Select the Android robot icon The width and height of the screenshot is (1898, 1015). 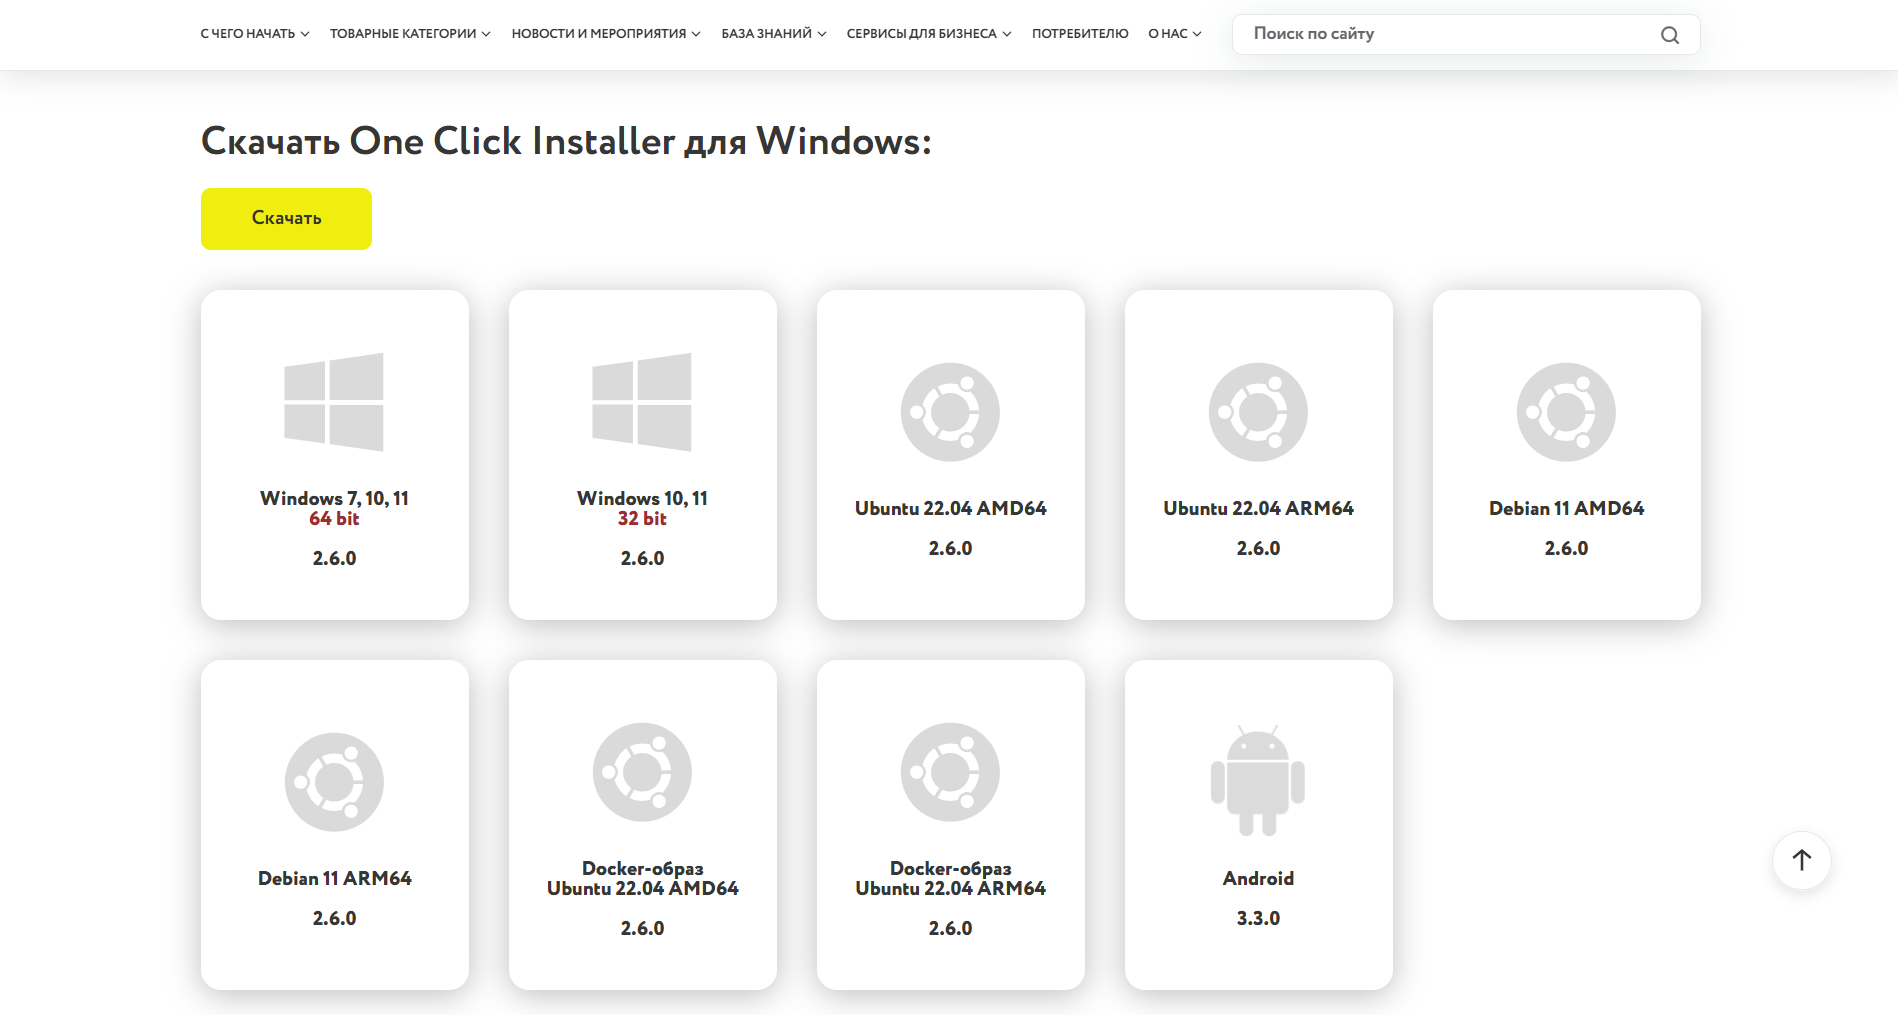coord(1258,780)
